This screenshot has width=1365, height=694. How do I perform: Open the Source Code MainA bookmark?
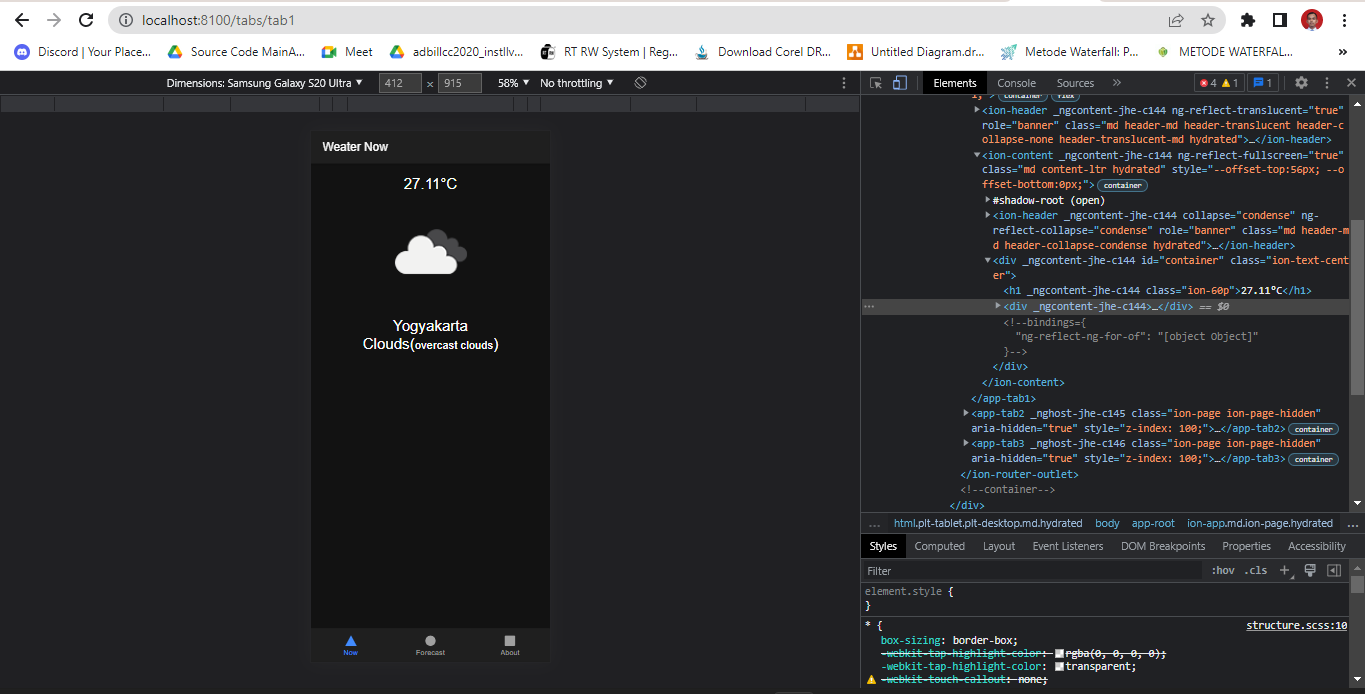236,52
